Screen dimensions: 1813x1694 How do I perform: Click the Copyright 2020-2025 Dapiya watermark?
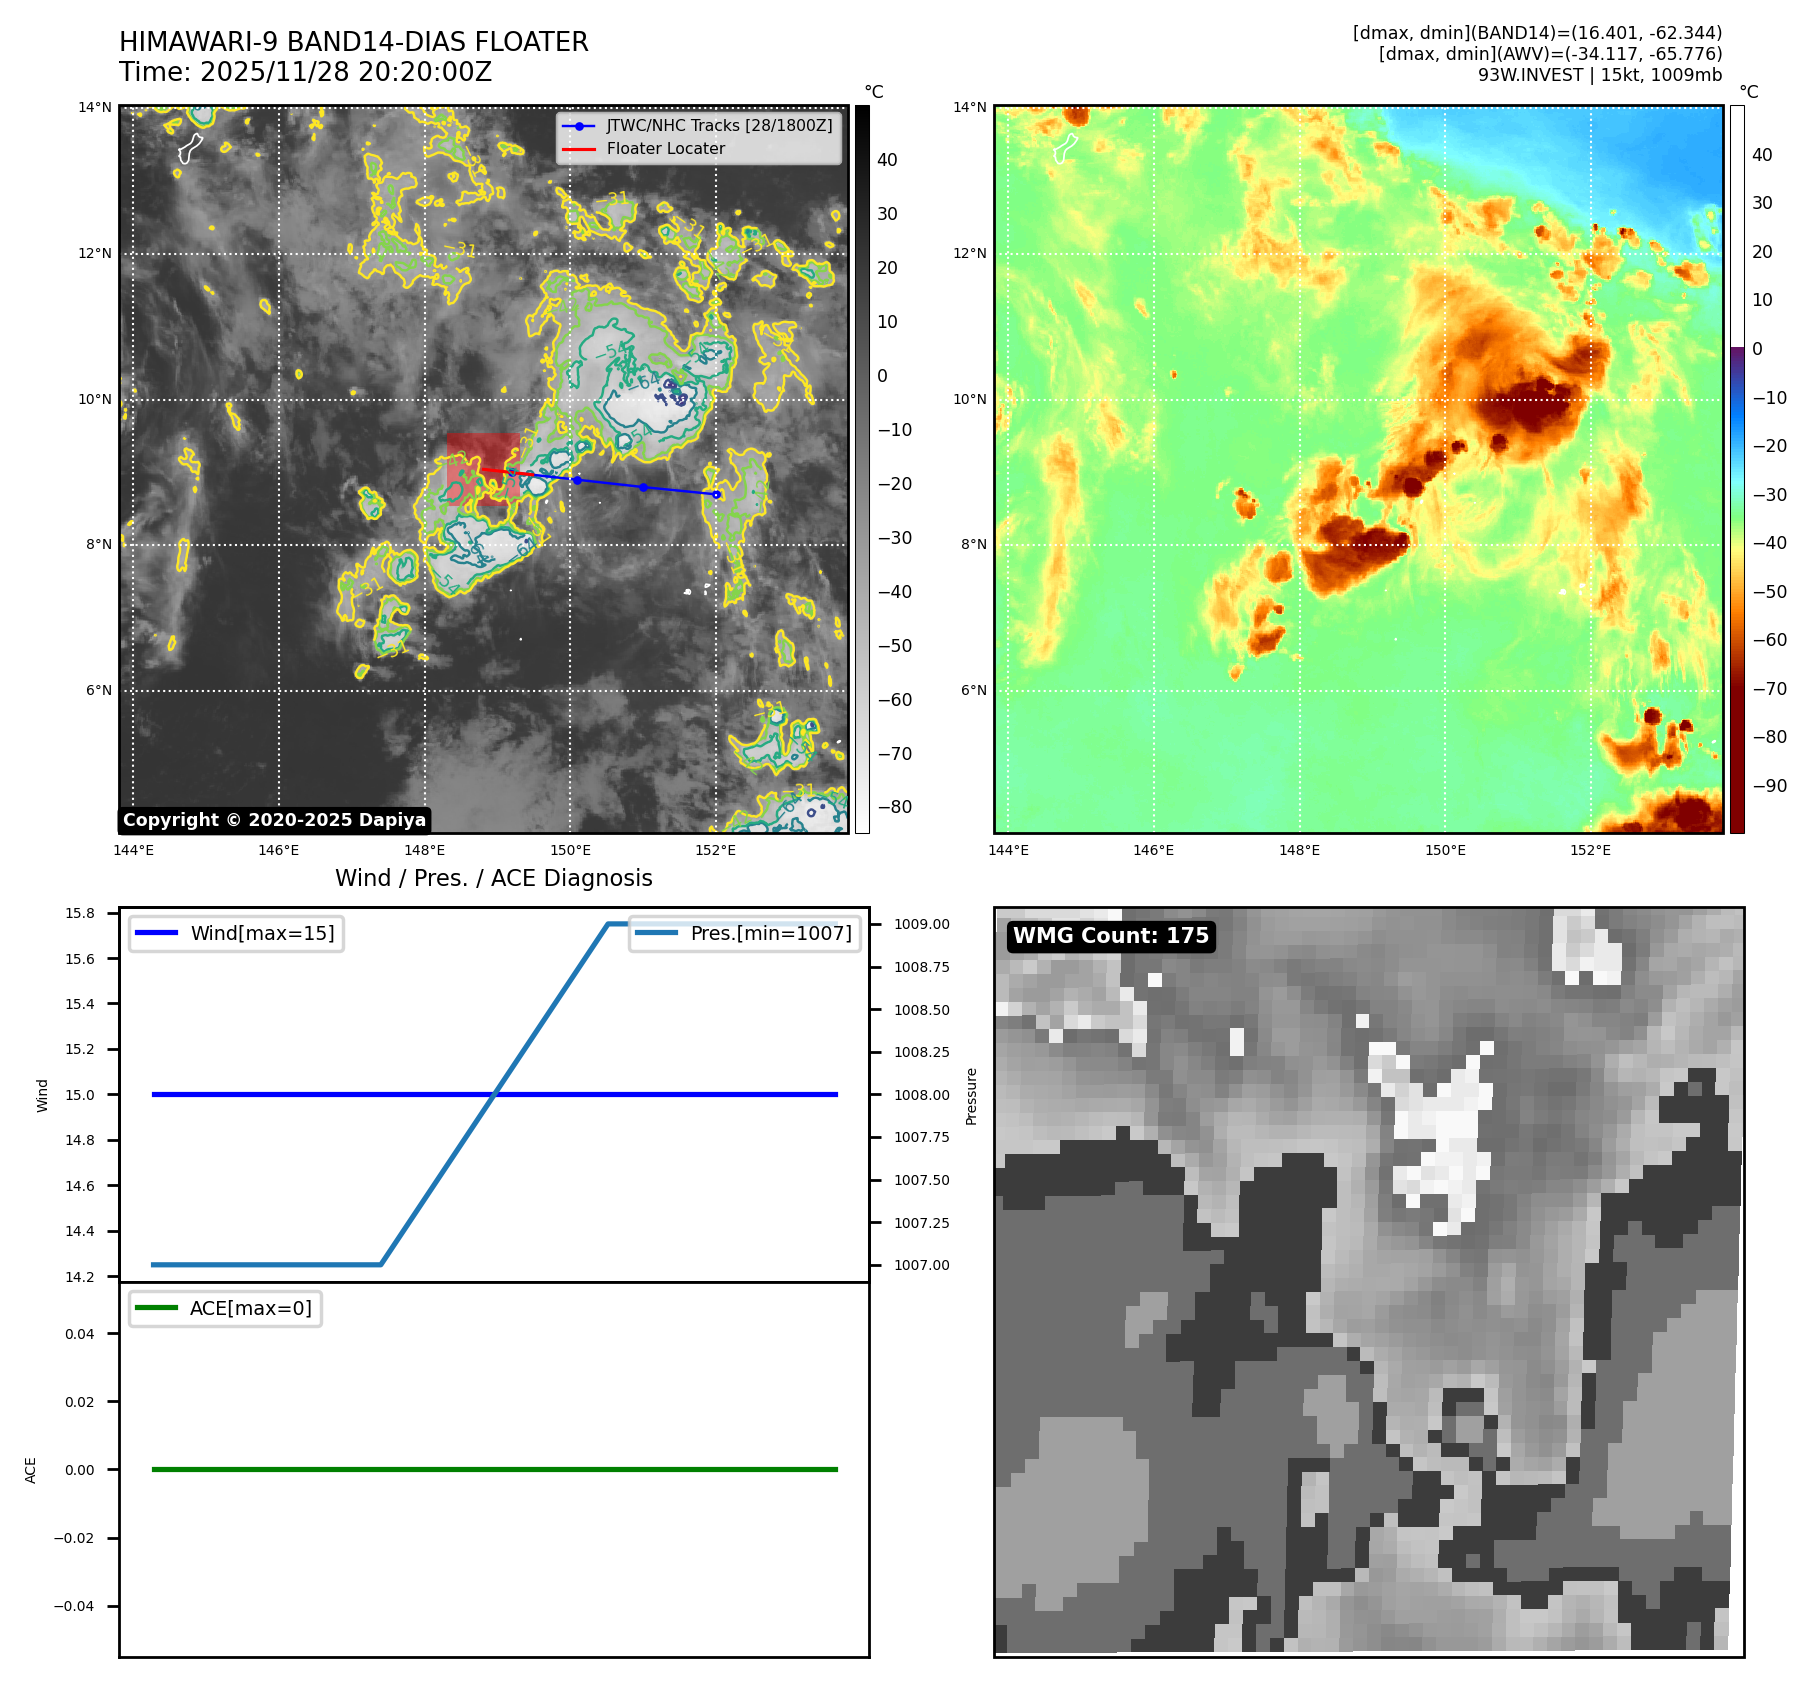[x=274, y=820]
